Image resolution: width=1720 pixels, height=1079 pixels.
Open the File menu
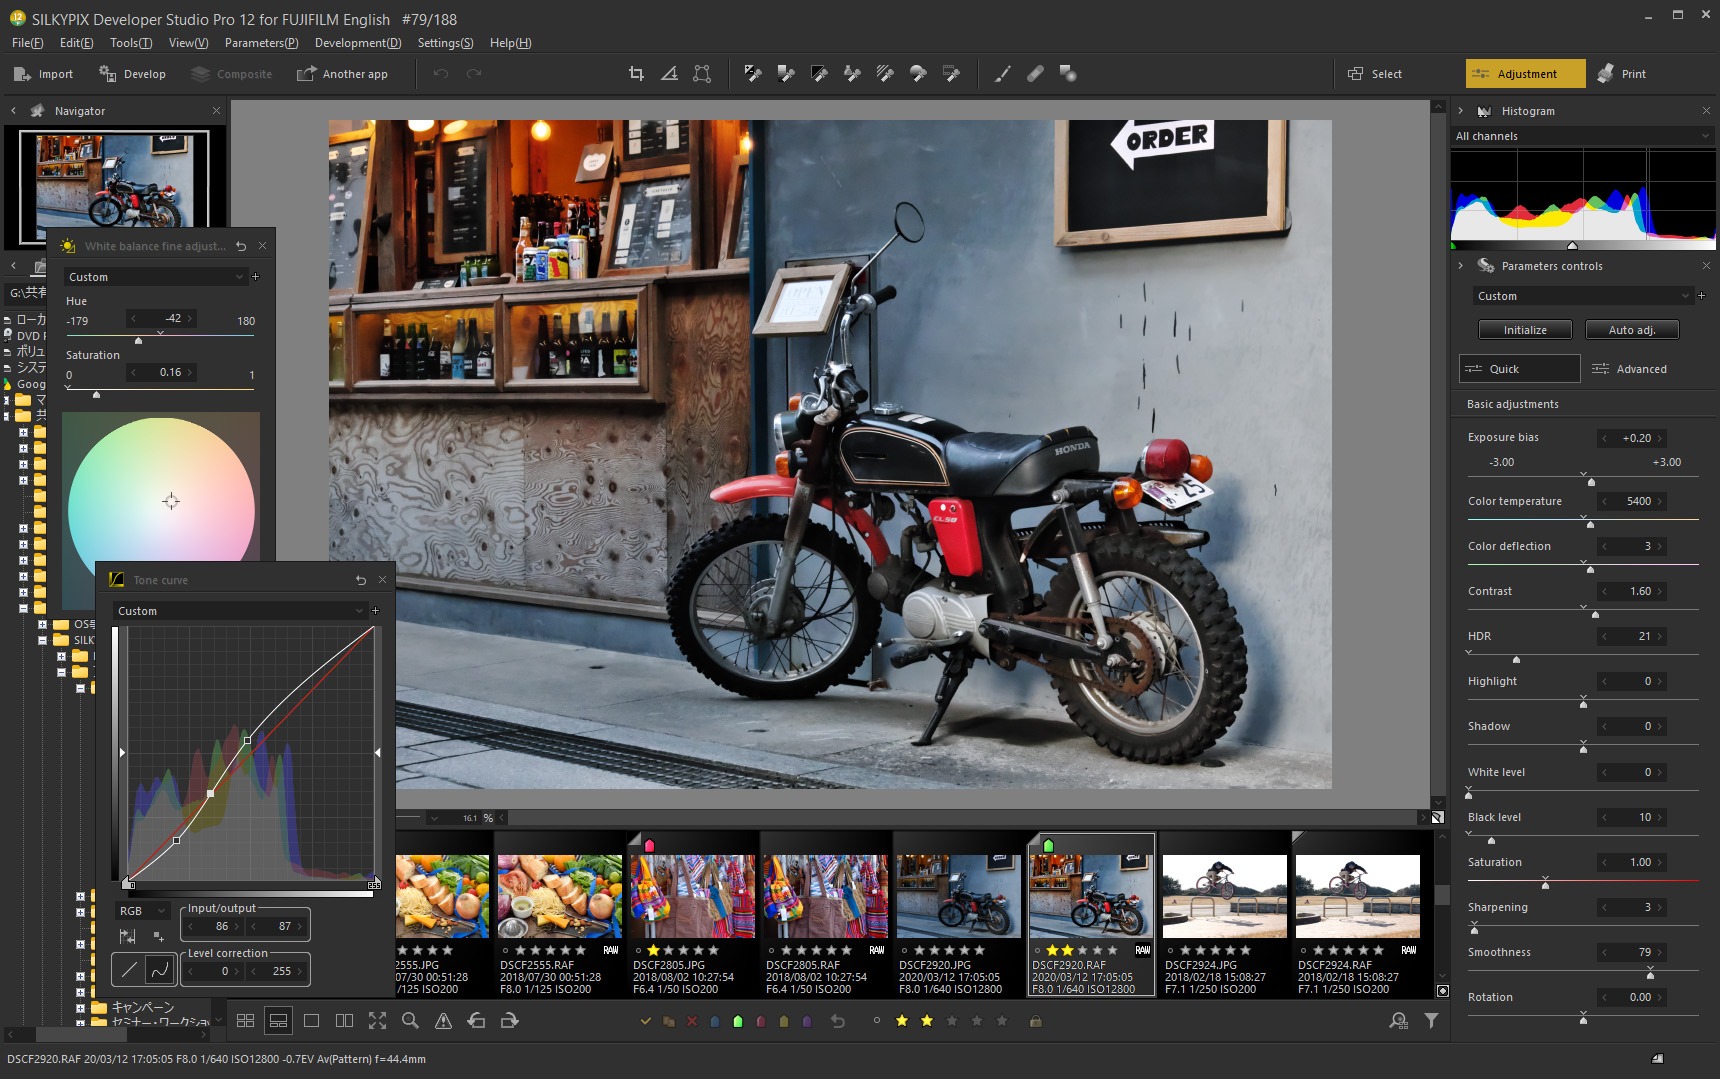pyautogui.click(x=27, y=43)
